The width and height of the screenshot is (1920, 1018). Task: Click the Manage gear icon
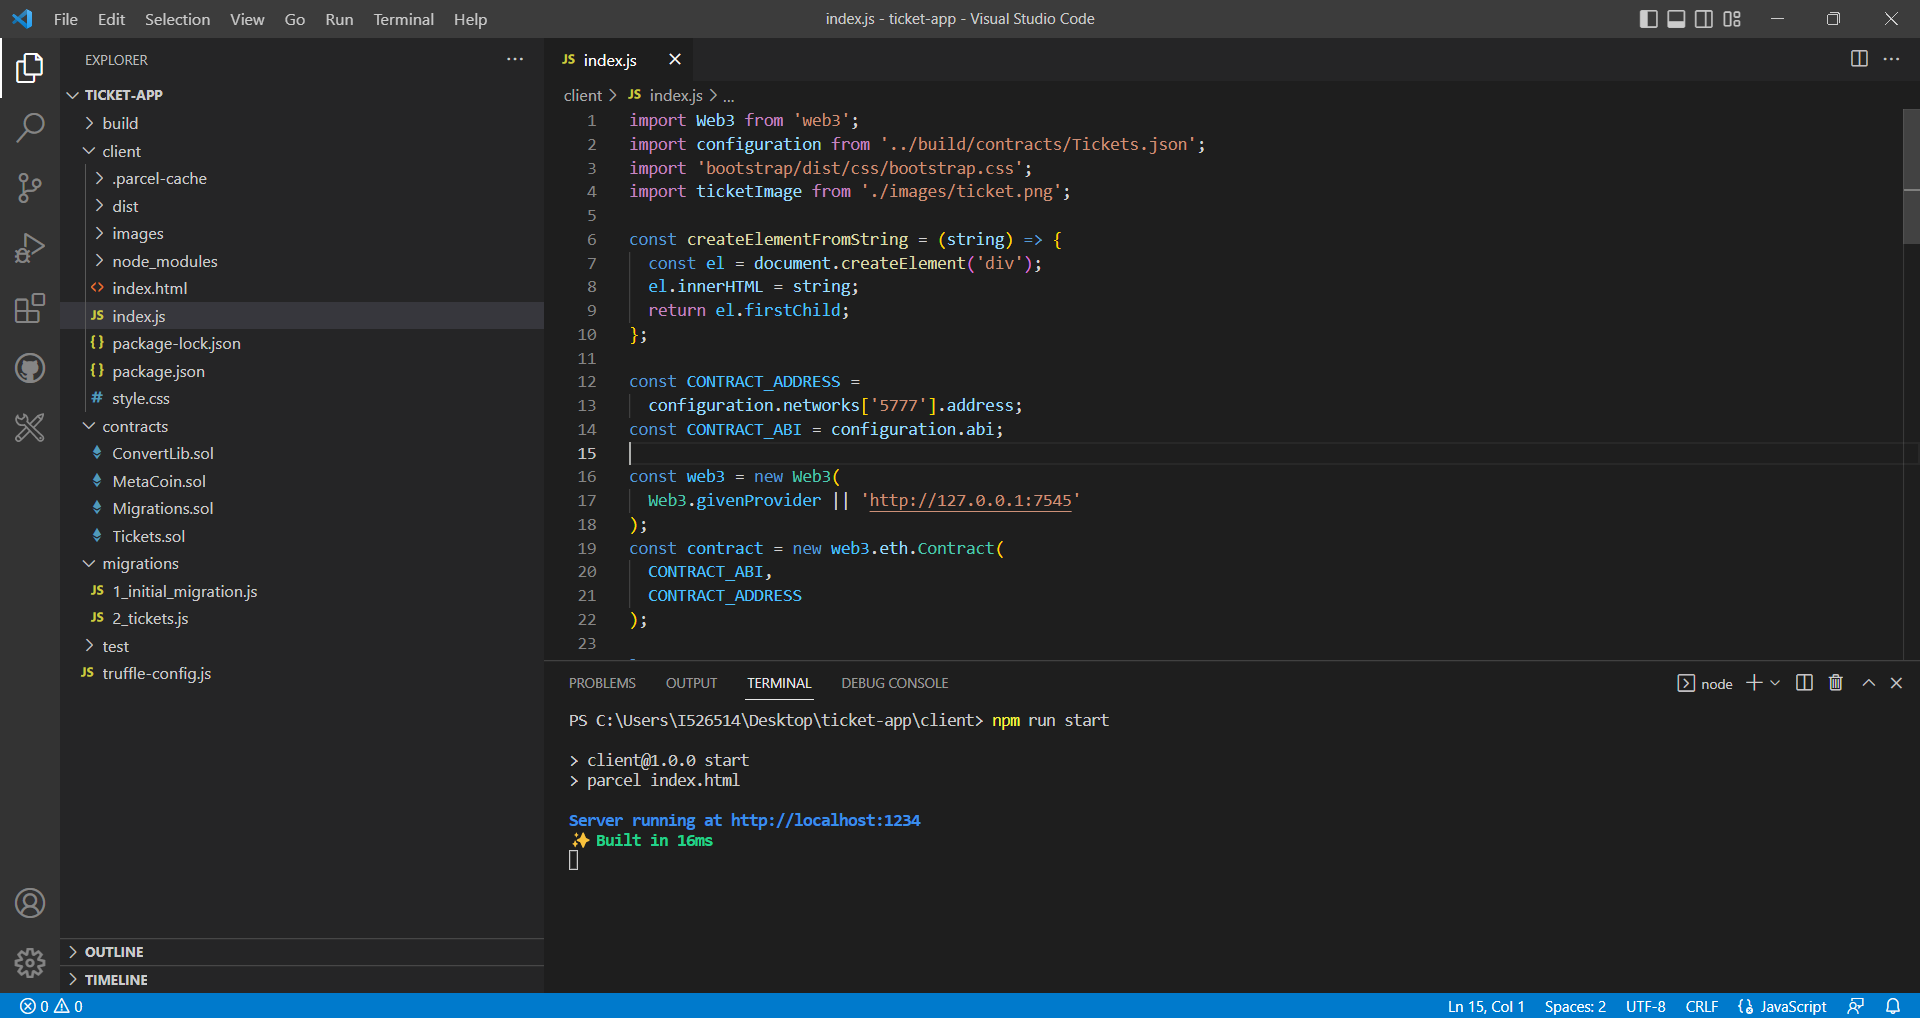click(30, 963)
